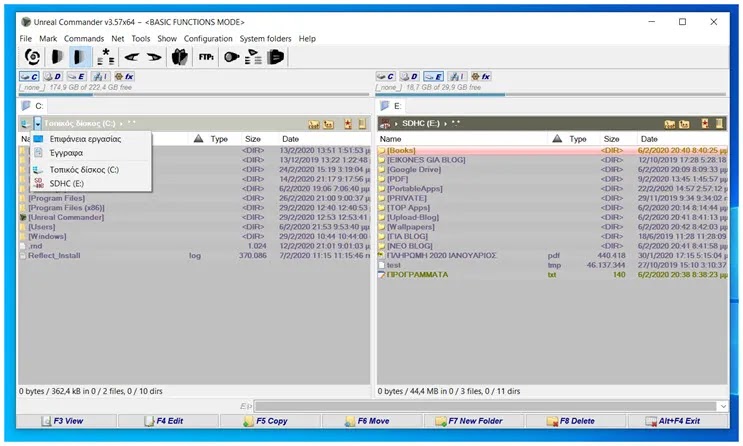743x446 pixels.
Task: Switch left panel to drive C
Action: pos(29,76)
